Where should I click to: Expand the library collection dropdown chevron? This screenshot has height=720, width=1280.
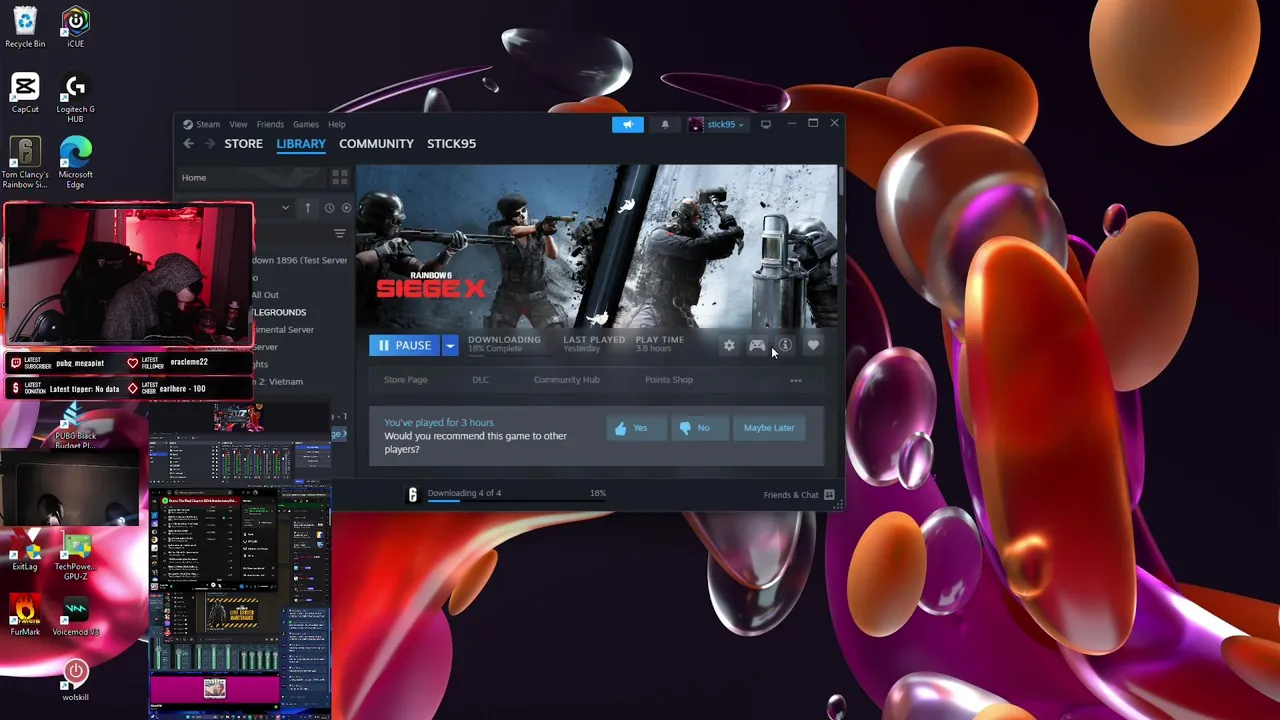coord(285,208)
